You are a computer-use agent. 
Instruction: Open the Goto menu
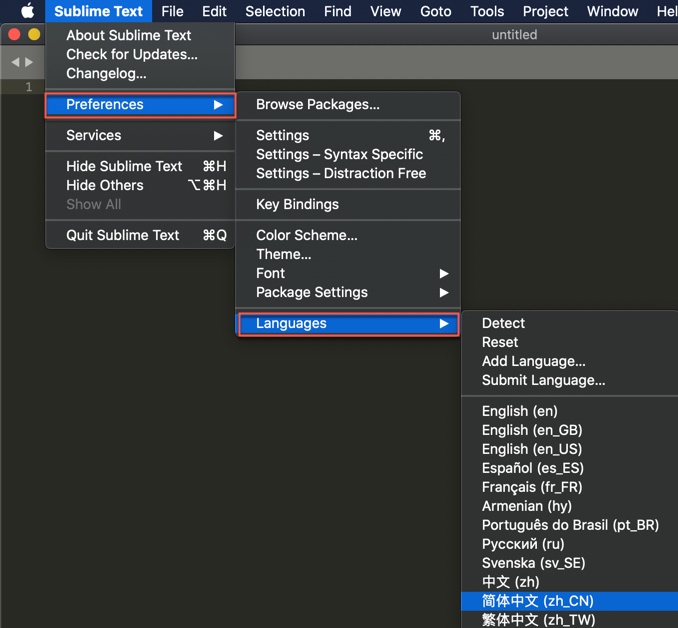[x=435, y=11]
